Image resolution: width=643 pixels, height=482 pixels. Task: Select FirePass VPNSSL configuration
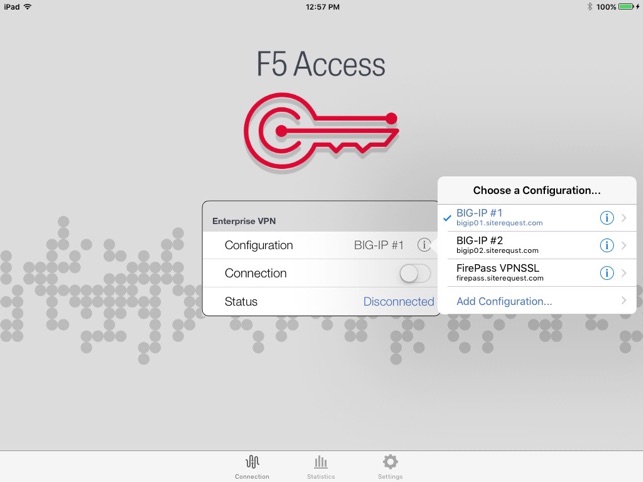coord(537,273)
